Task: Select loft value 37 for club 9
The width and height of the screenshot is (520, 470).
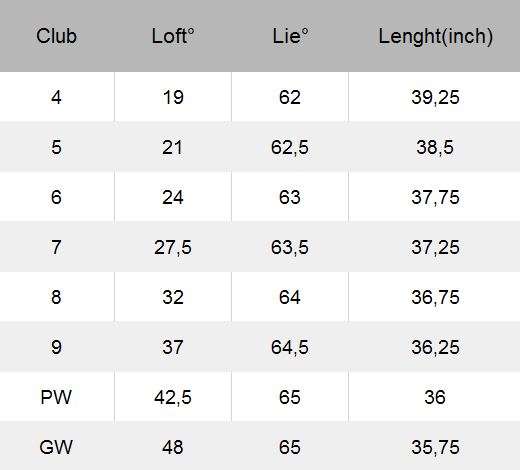Action: pyautogui.click(x=173, y=347)
